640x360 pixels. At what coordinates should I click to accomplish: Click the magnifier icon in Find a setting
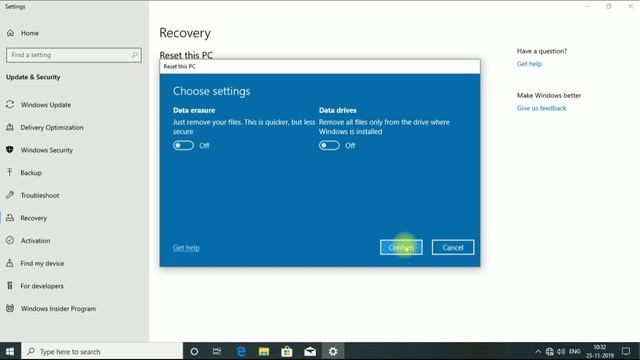[134, 55]
